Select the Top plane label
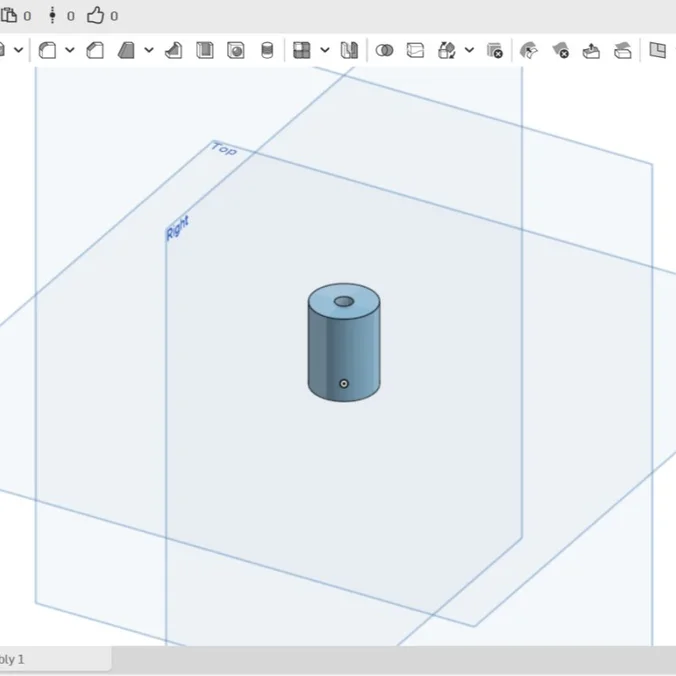The width and height of the screenshot is (676, 676). click(x=224, y=149)
